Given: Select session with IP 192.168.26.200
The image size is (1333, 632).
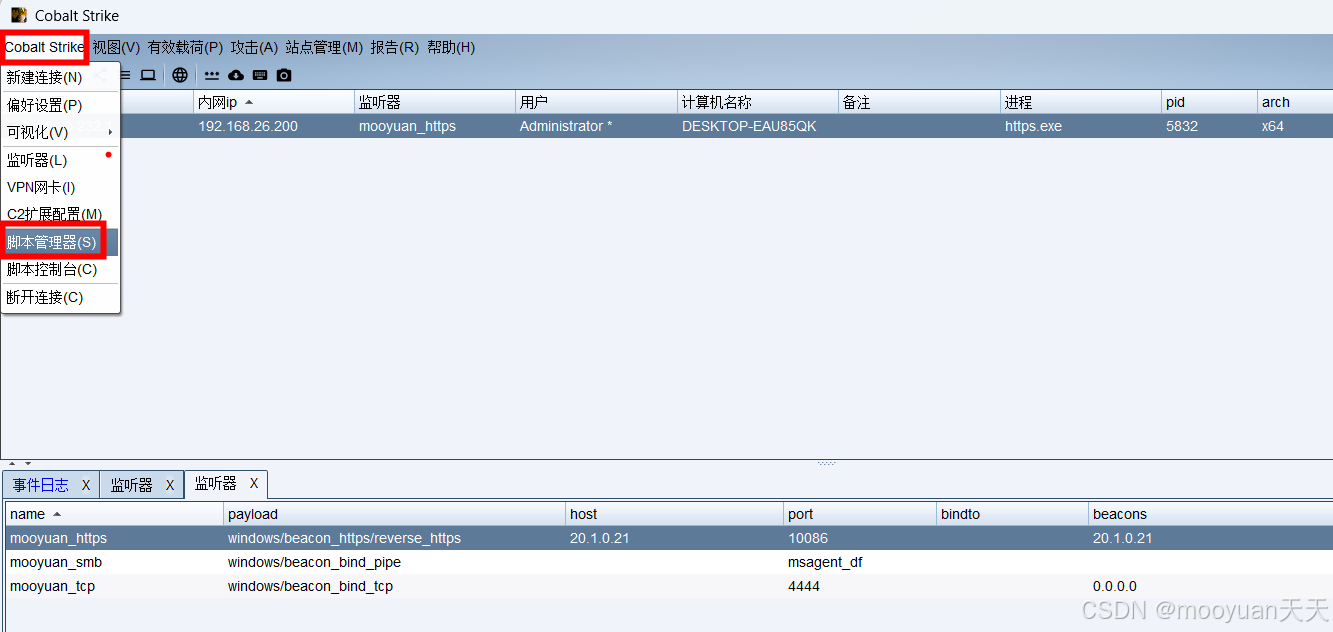Looking at the screenshot, I should (248, 126).
